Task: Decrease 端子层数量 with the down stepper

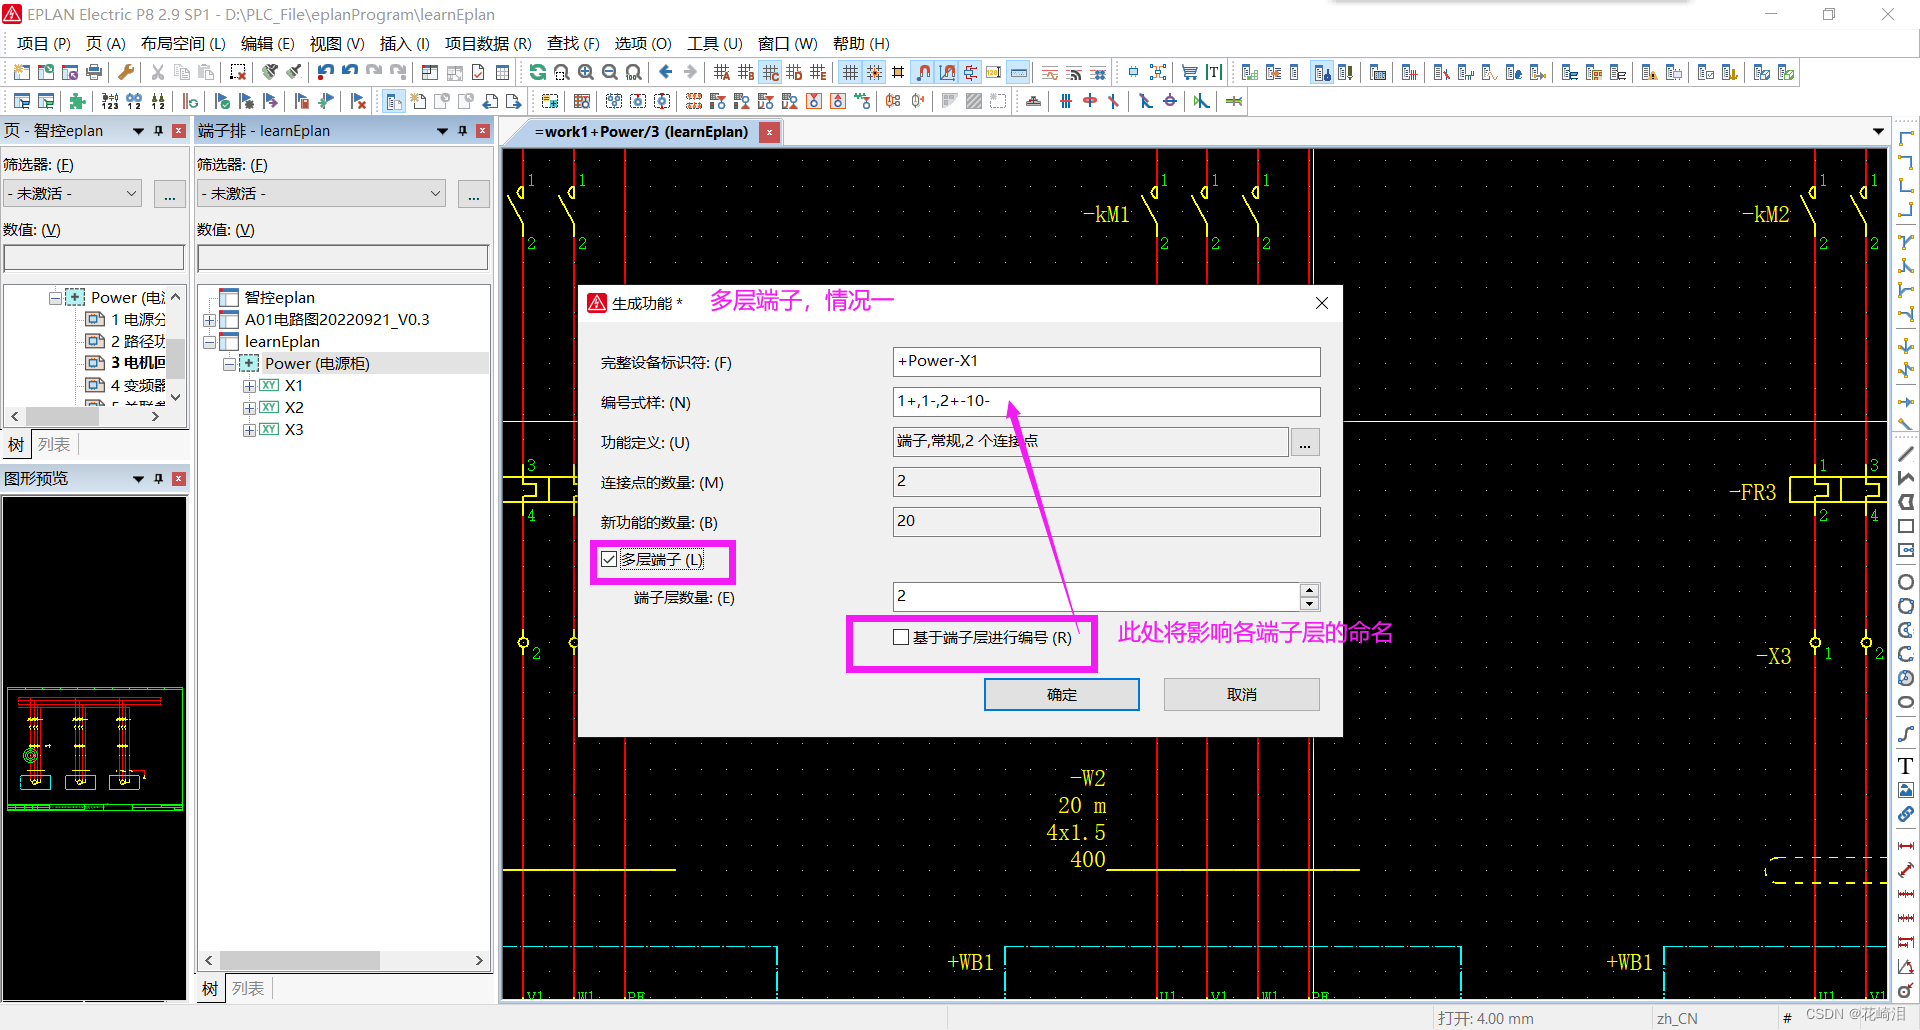Action: point(1309,603)
